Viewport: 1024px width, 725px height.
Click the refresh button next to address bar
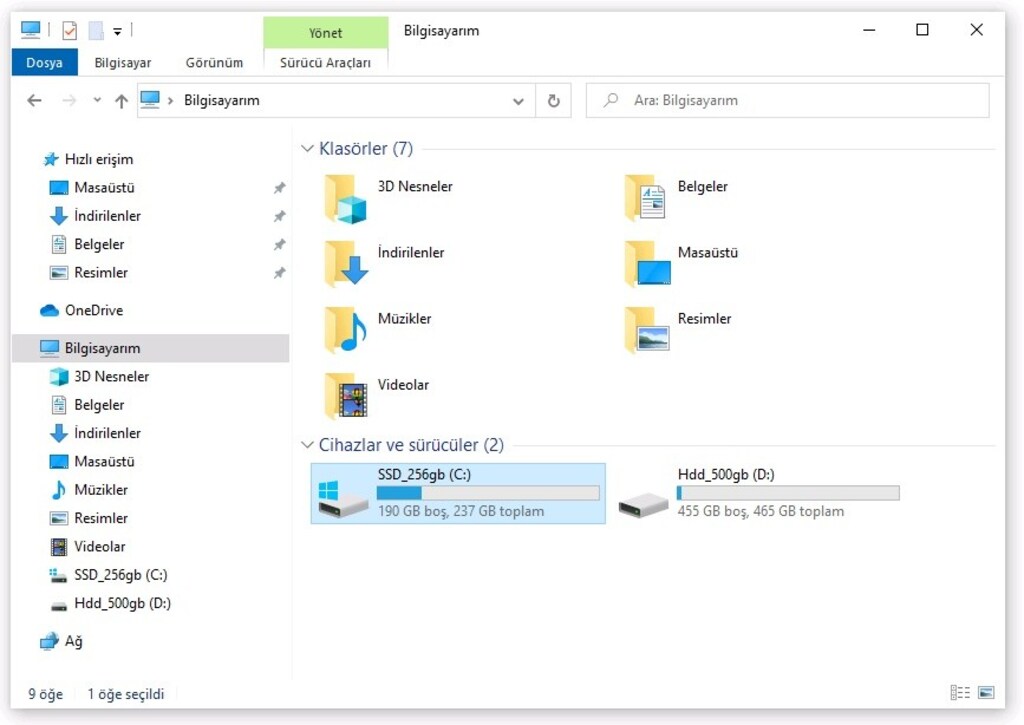(553, 101)
